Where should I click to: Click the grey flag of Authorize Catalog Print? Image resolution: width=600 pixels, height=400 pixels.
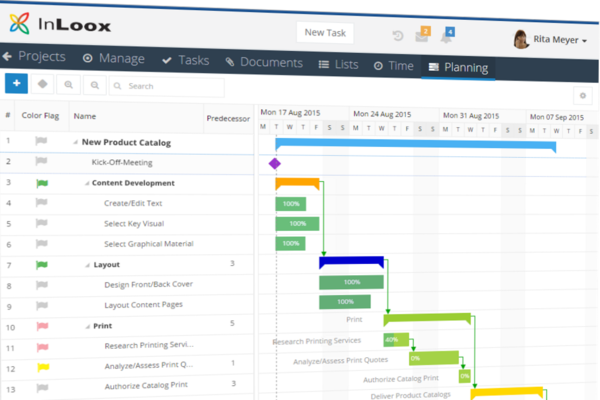[42, 388]
